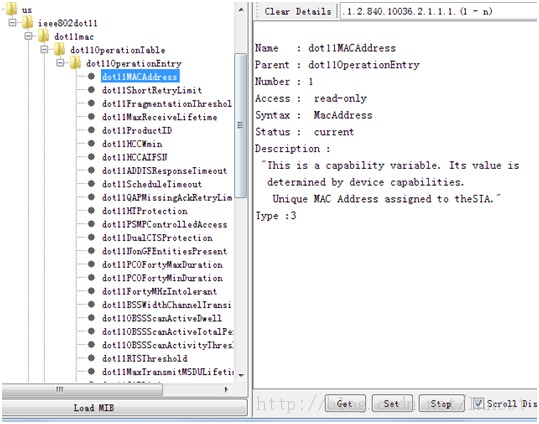The image size is (539, 424).
Task: Click the bullet icon beside dot11RTSThreshold
Action: point(91,358)
